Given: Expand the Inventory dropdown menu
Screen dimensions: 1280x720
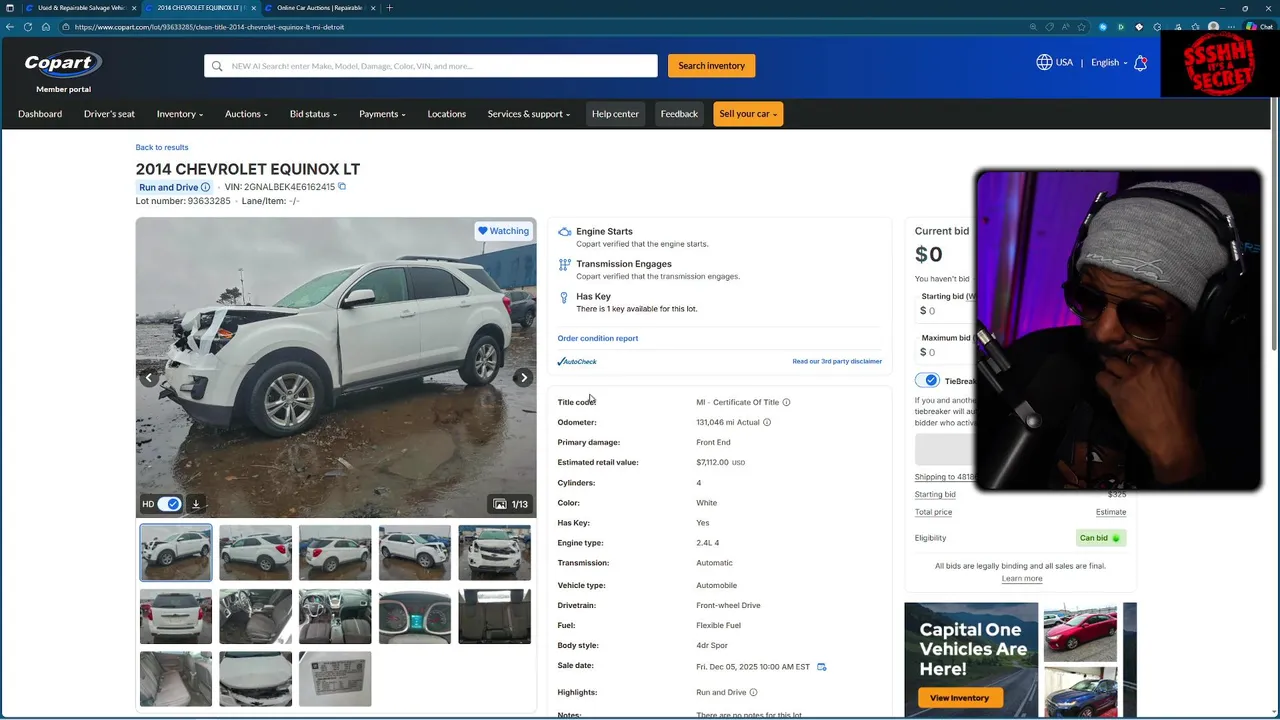Looking at the screenshot, I should pyautogui.click(x=180, y=114).
